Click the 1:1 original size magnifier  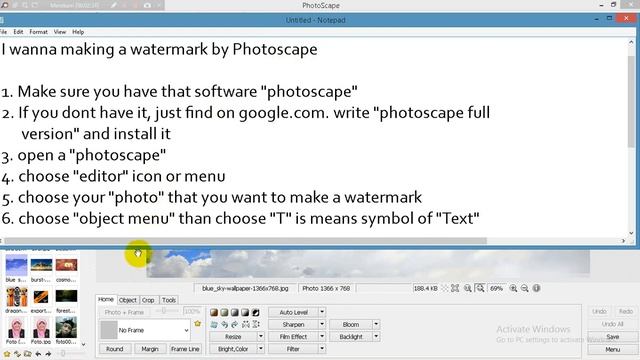468,289
